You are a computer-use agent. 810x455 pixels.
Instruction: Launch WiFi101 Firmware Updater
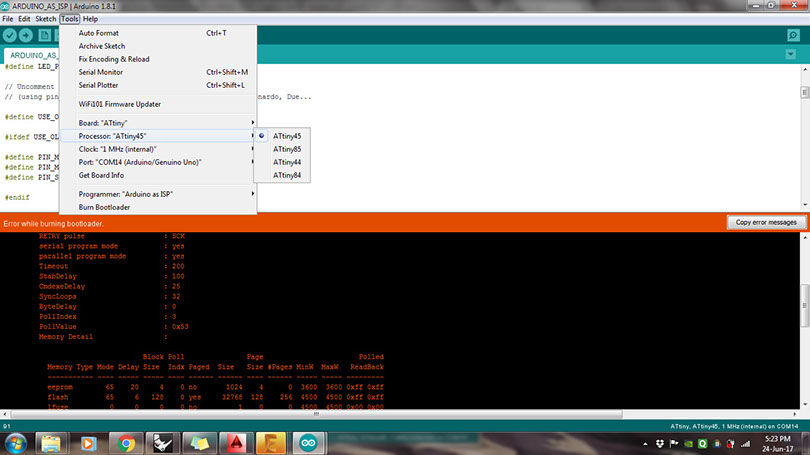pyautogui.click(x=158, y=104)
